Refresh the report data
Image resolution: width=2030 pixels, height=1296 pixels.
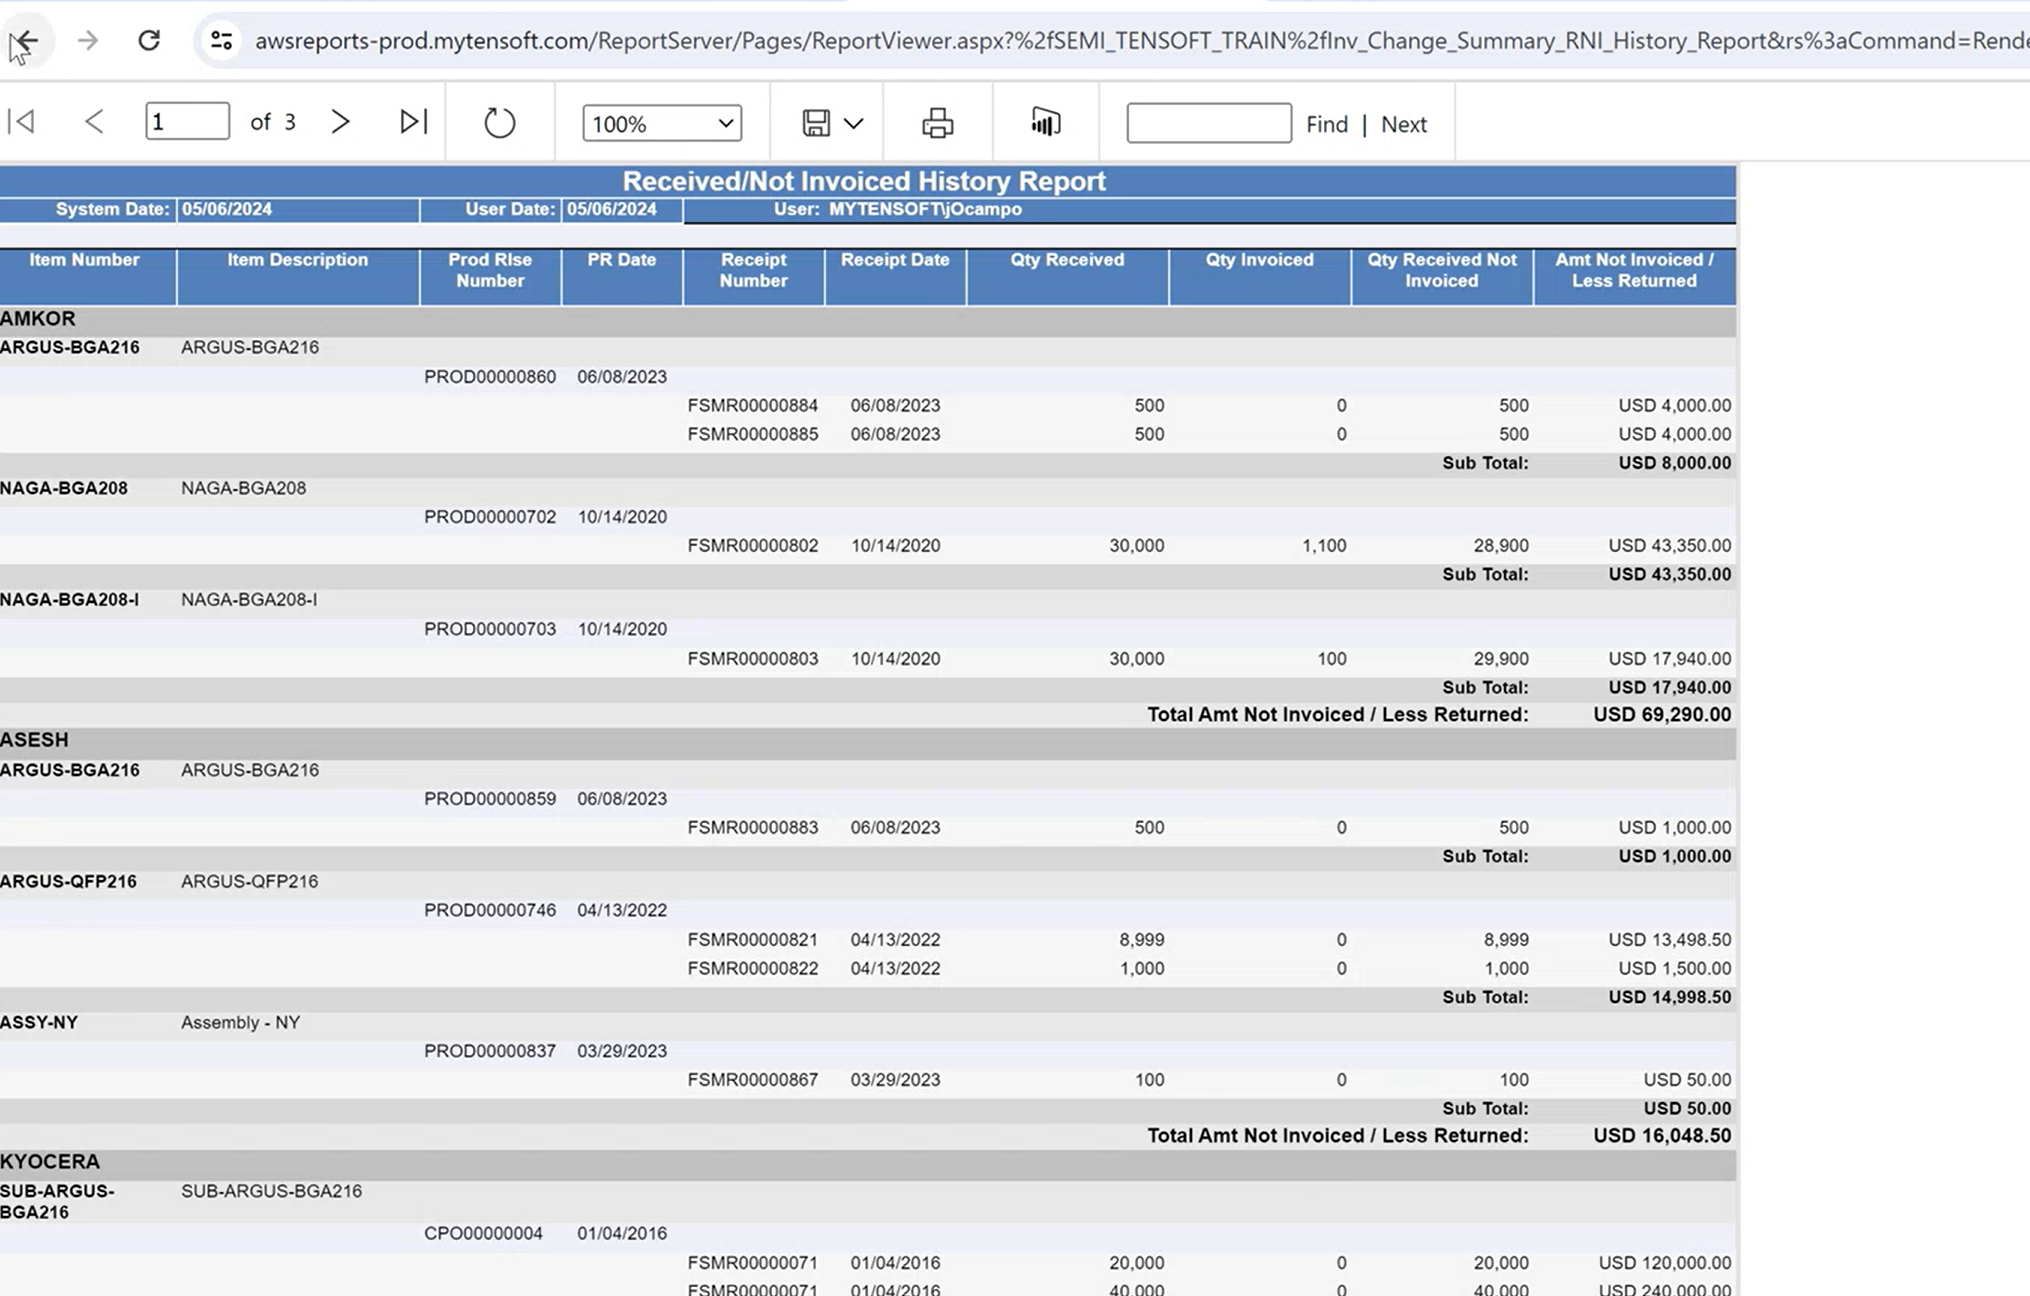(497, 122)
